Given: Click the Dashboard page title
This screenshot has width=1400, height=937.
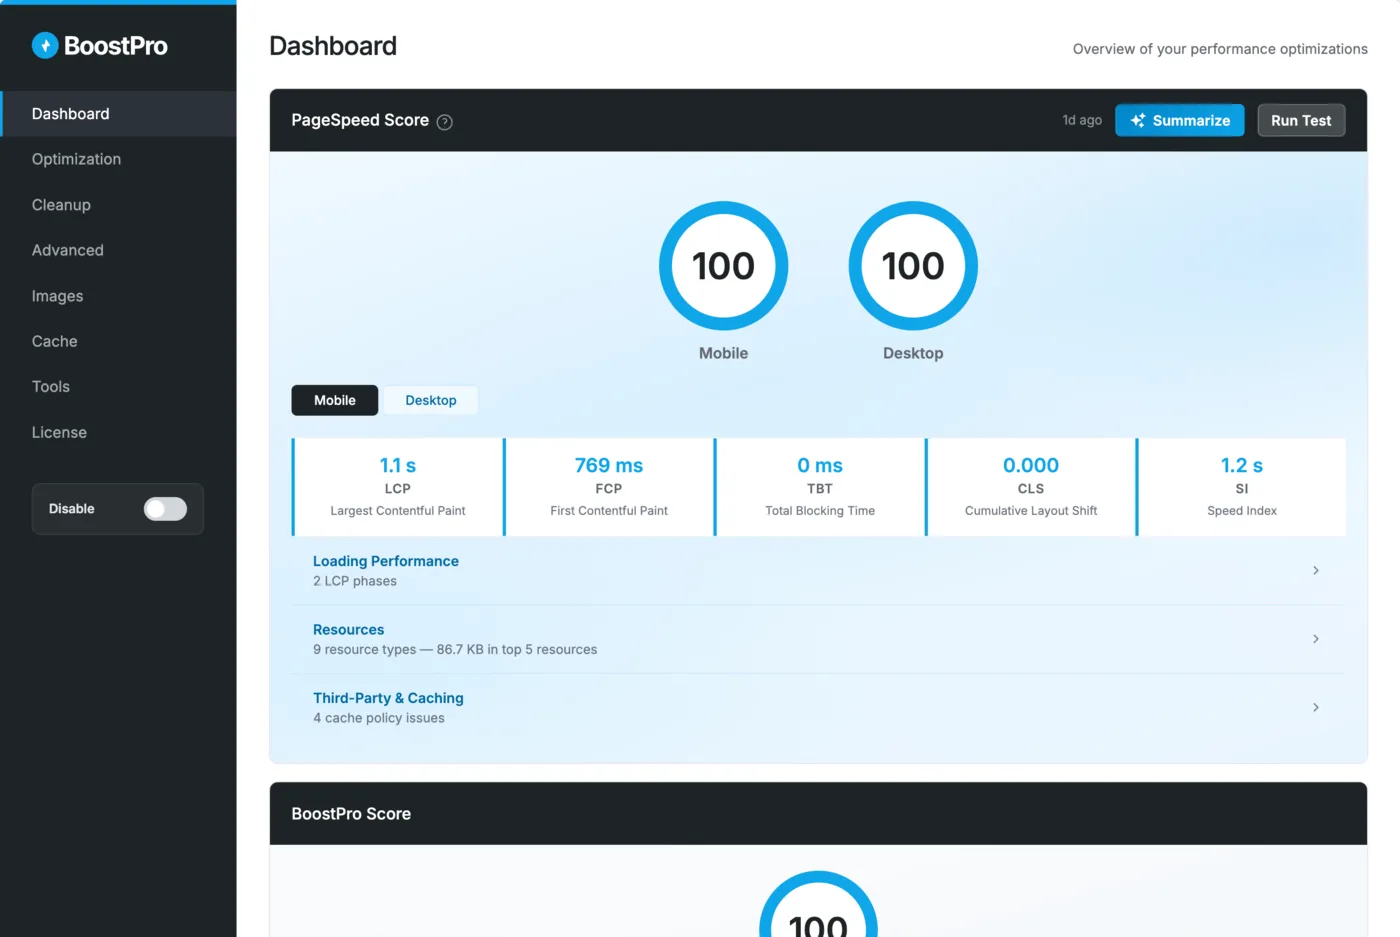Looking at the screenshot, I should point(333,46).
